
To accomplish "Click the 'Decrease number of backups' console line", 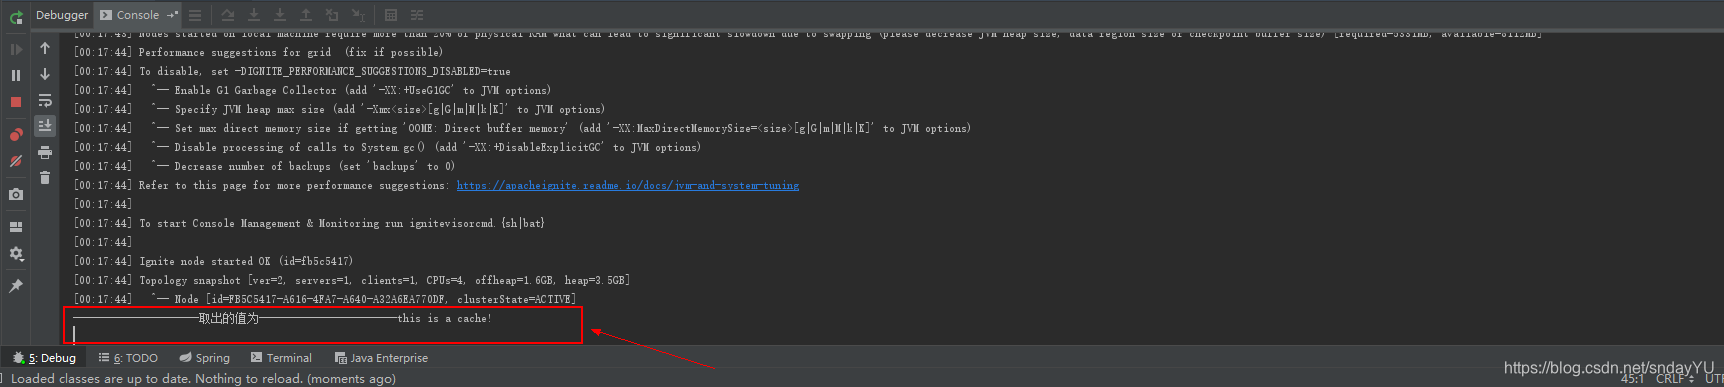I will pyautogui.click(x=264, y=166).
